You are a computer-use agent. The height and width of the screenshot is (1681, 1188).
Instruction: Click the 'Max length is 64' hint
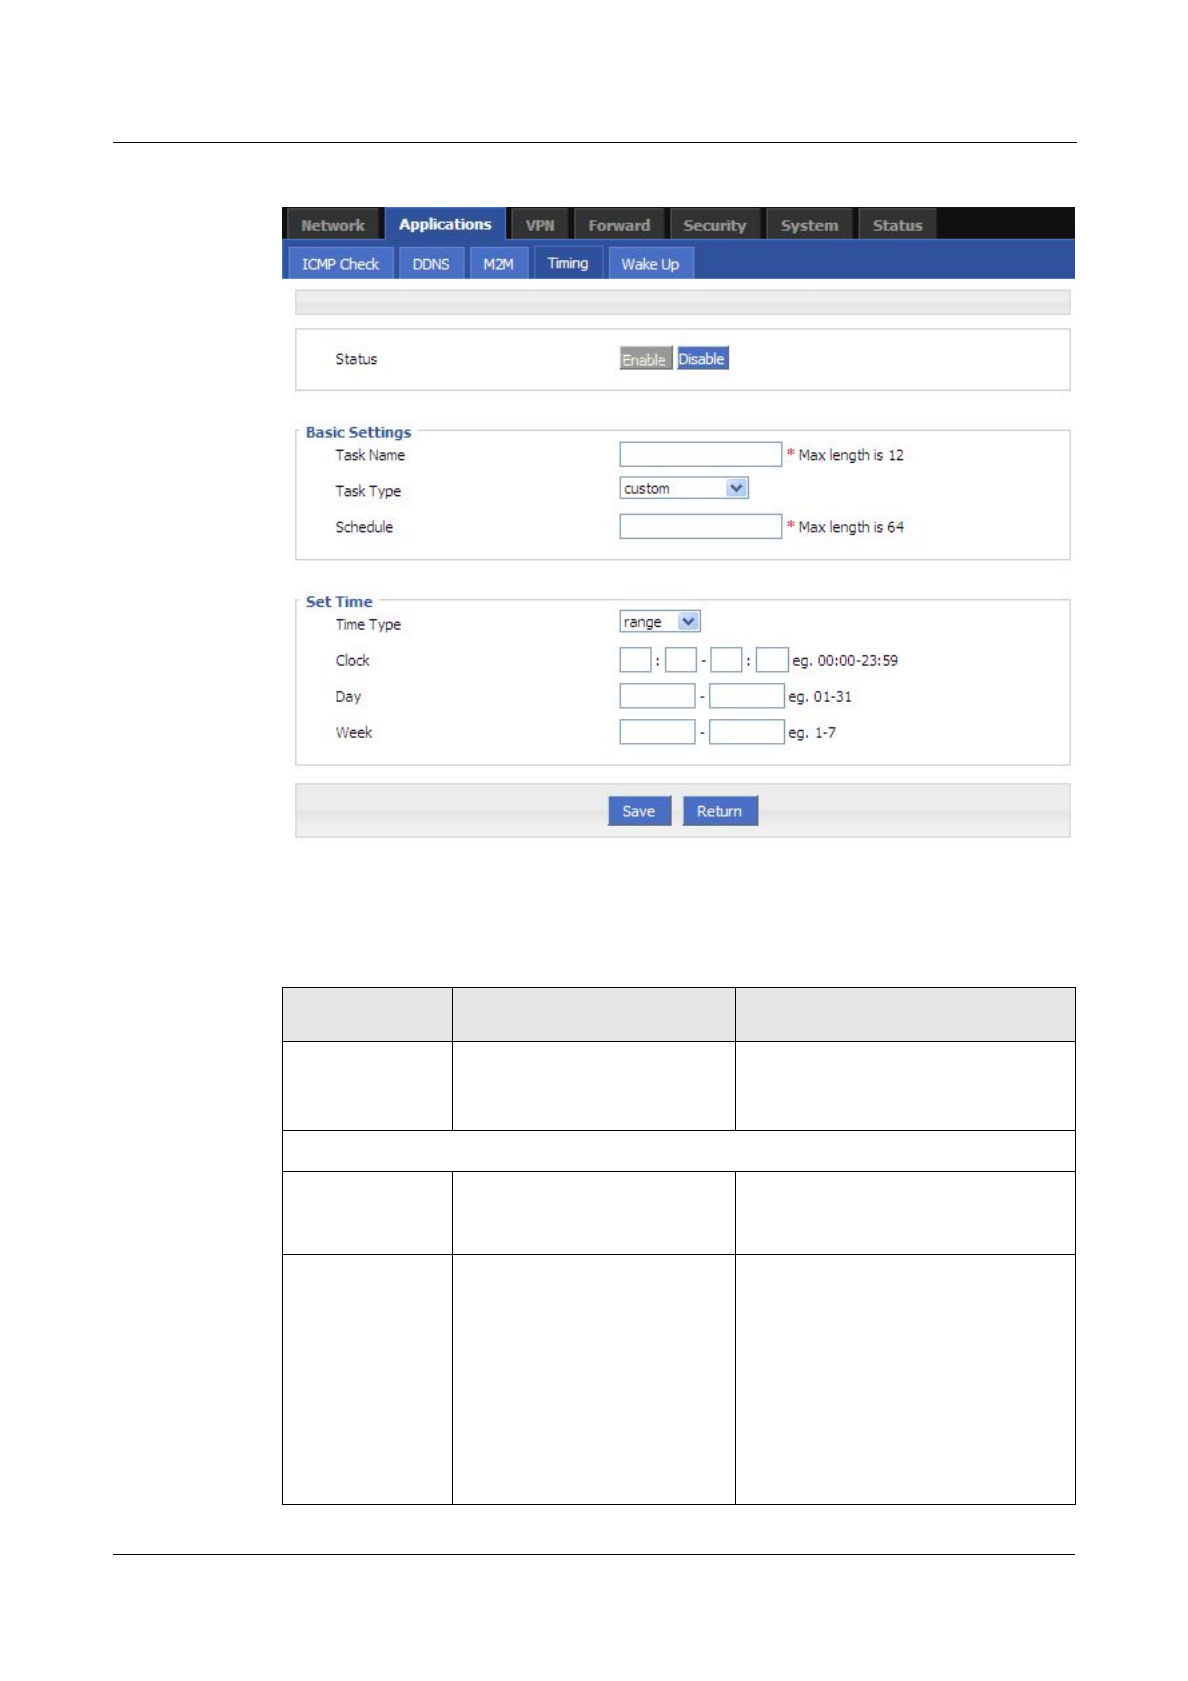click(851, 527)
